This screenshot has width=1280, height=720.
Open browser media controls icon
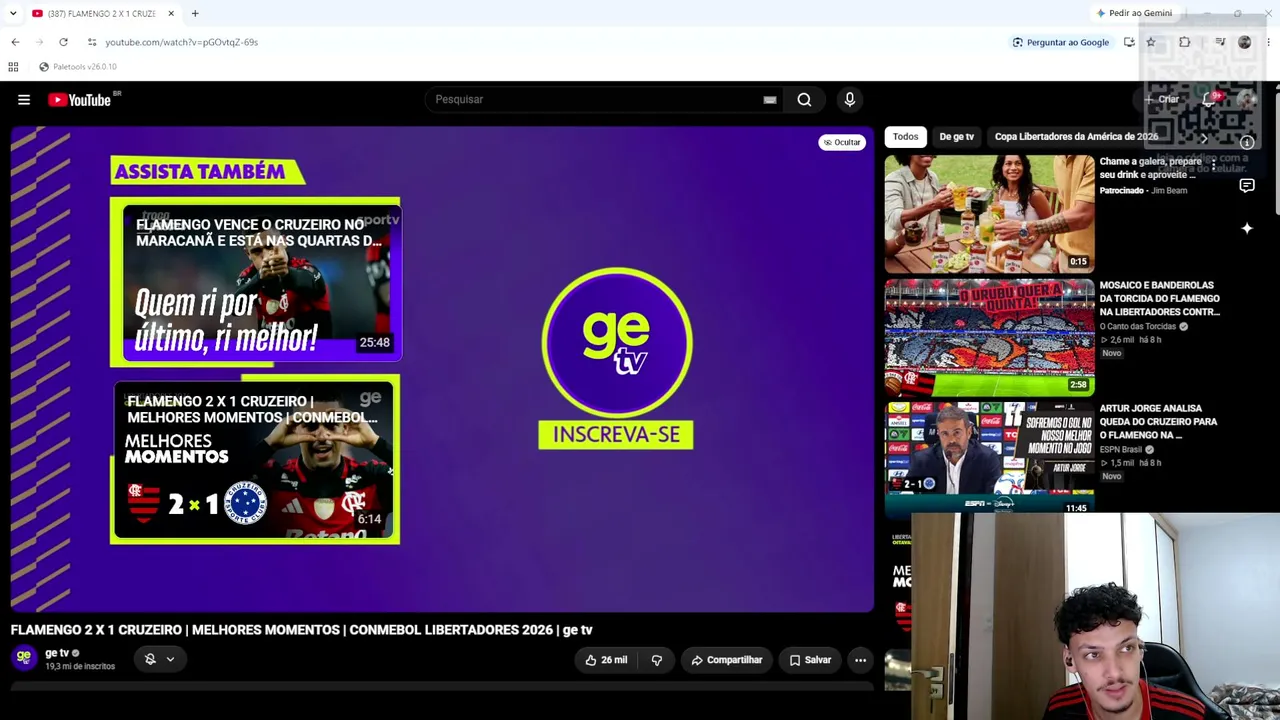pyautogui.click(x=1220, y=42)
